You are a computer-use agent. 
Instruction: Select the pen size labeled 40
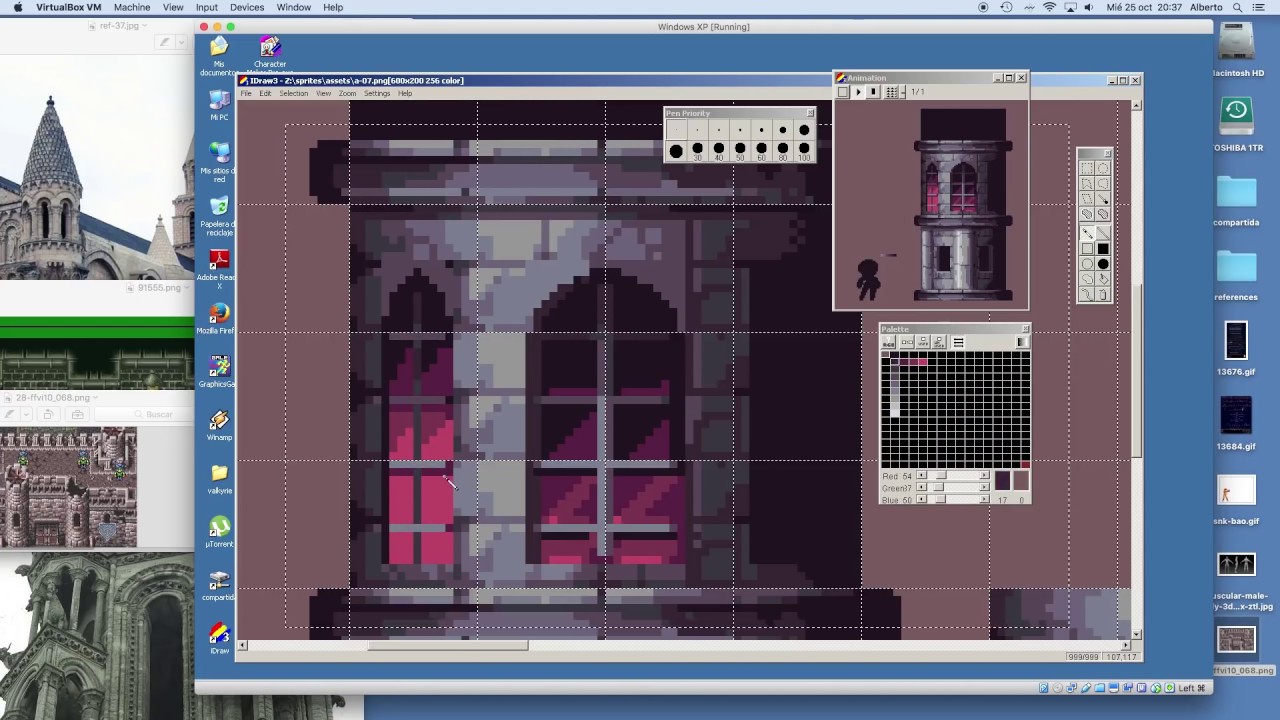click(718, 151)
